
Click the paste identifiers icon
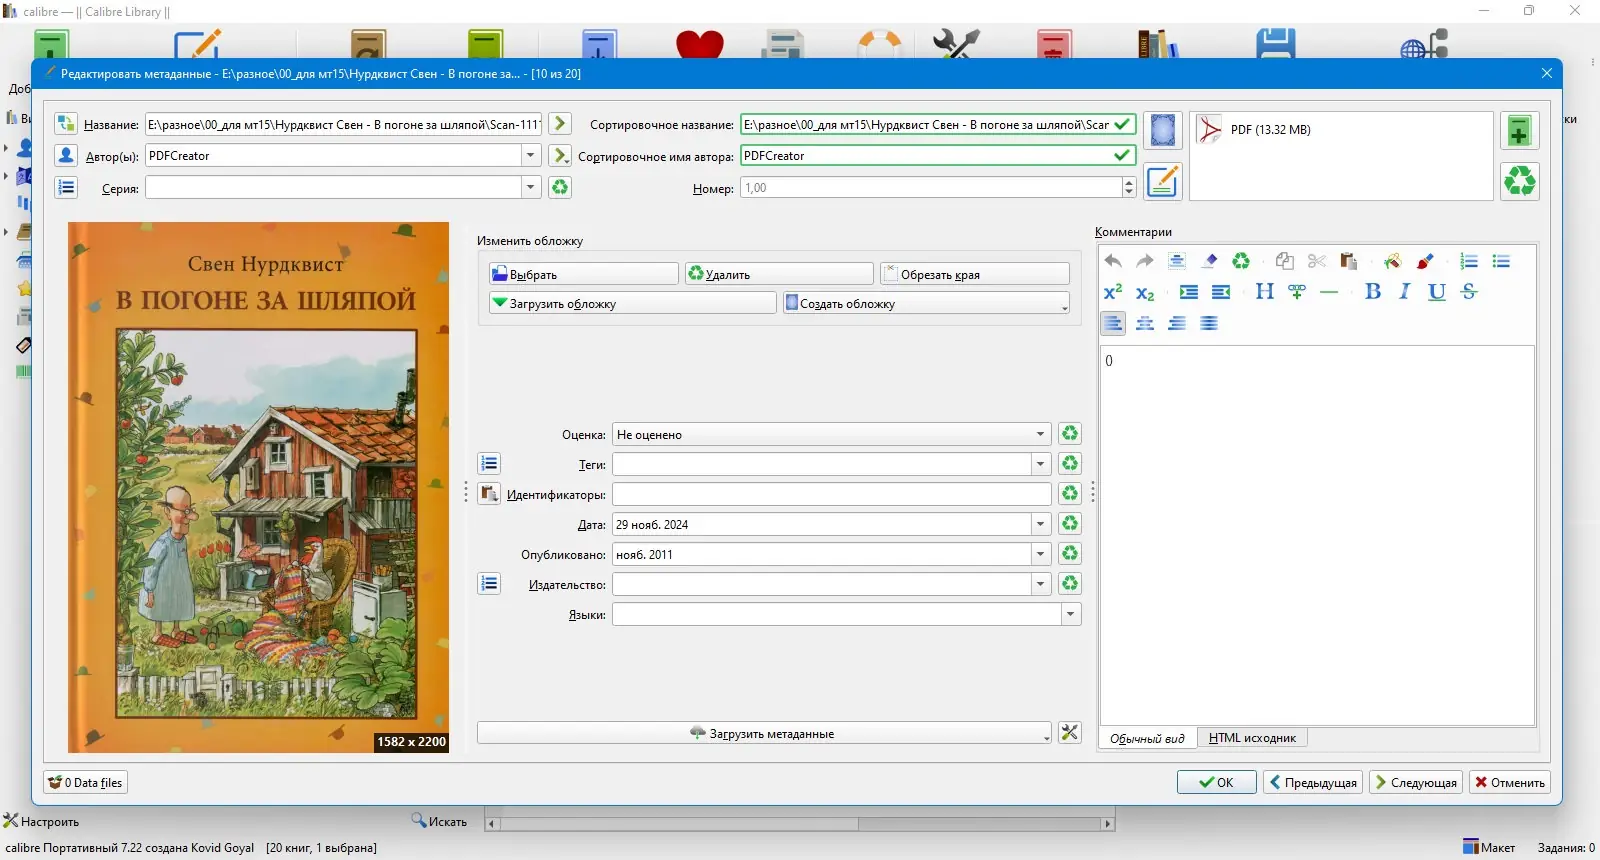point(489,493)
